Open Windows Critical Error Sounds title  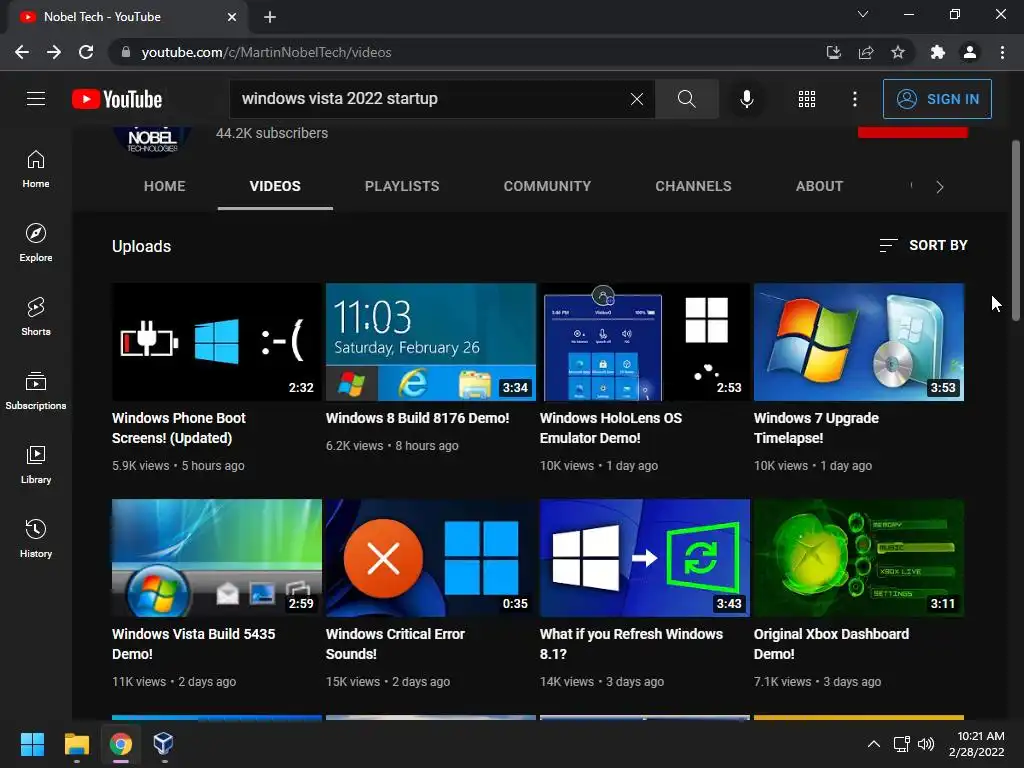pos(395,644)
